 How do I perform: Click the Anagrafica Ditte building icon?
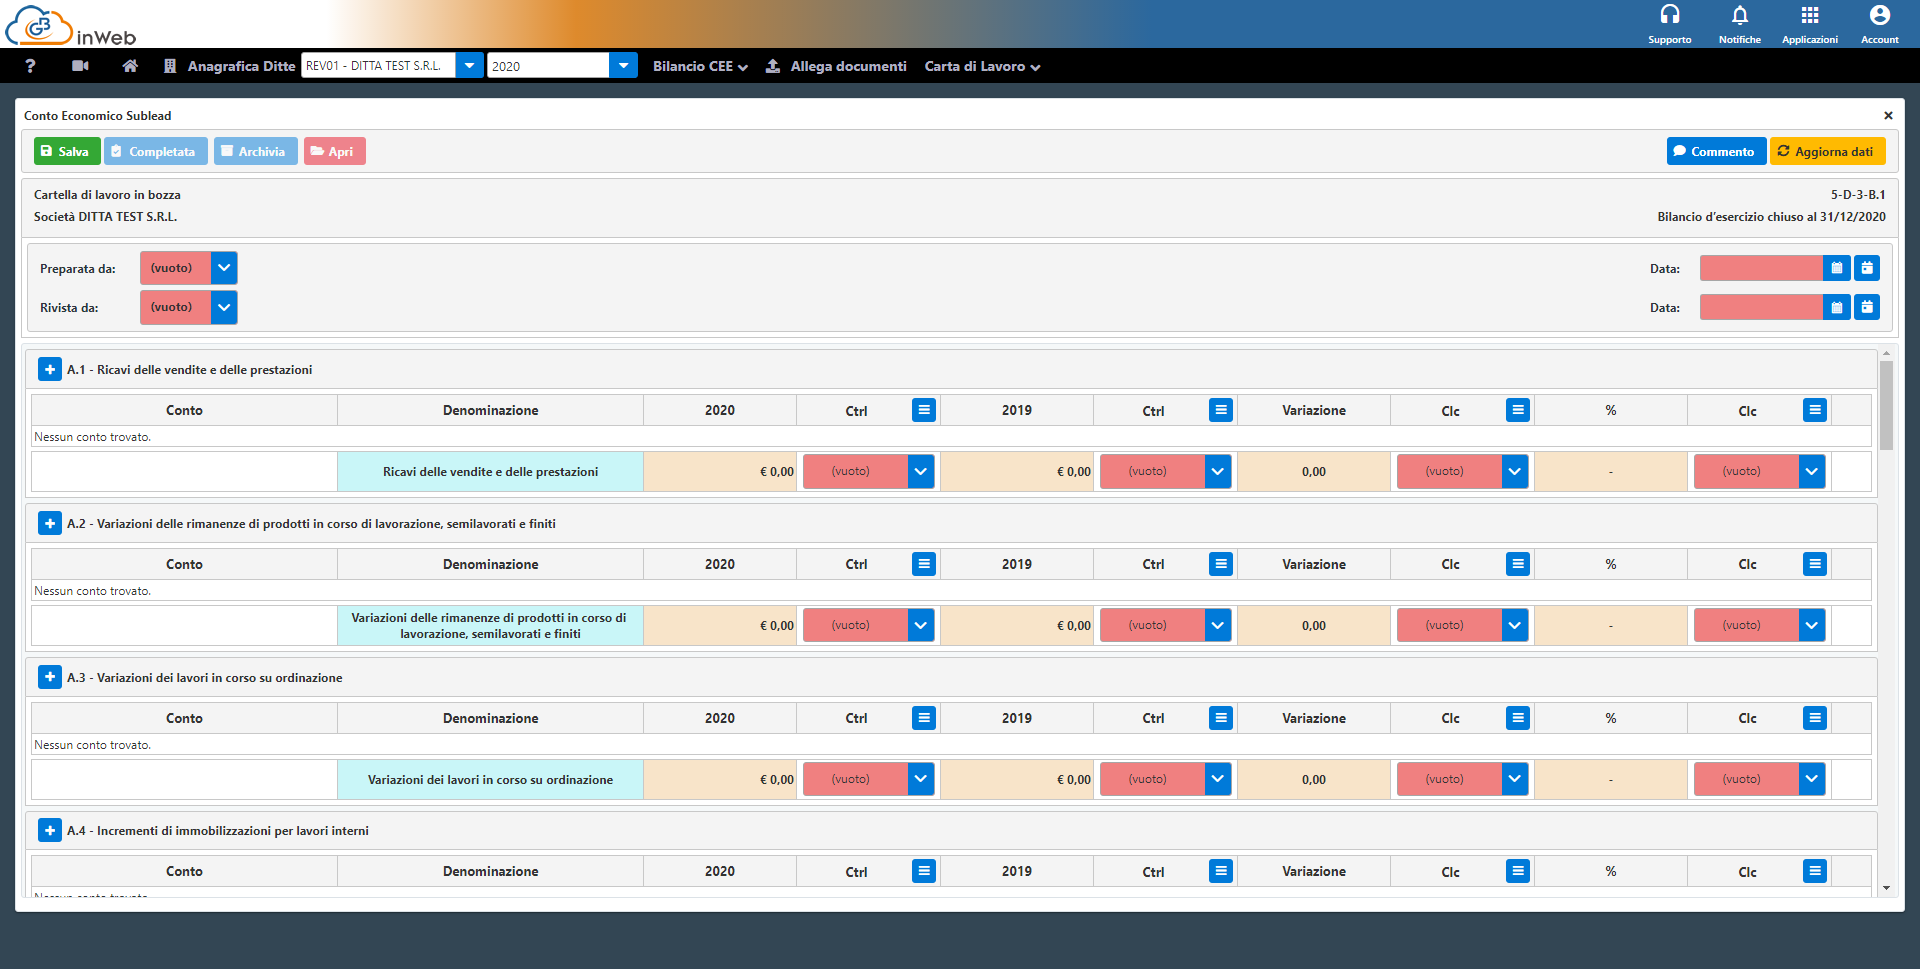click(170, 66)
